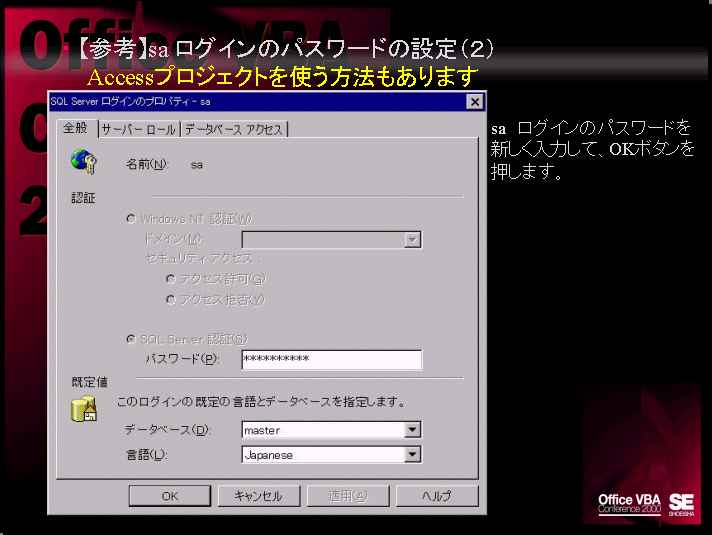Expand the ドメイン dropdown arrow
This screenshot has width=712, height=535.
412,239
